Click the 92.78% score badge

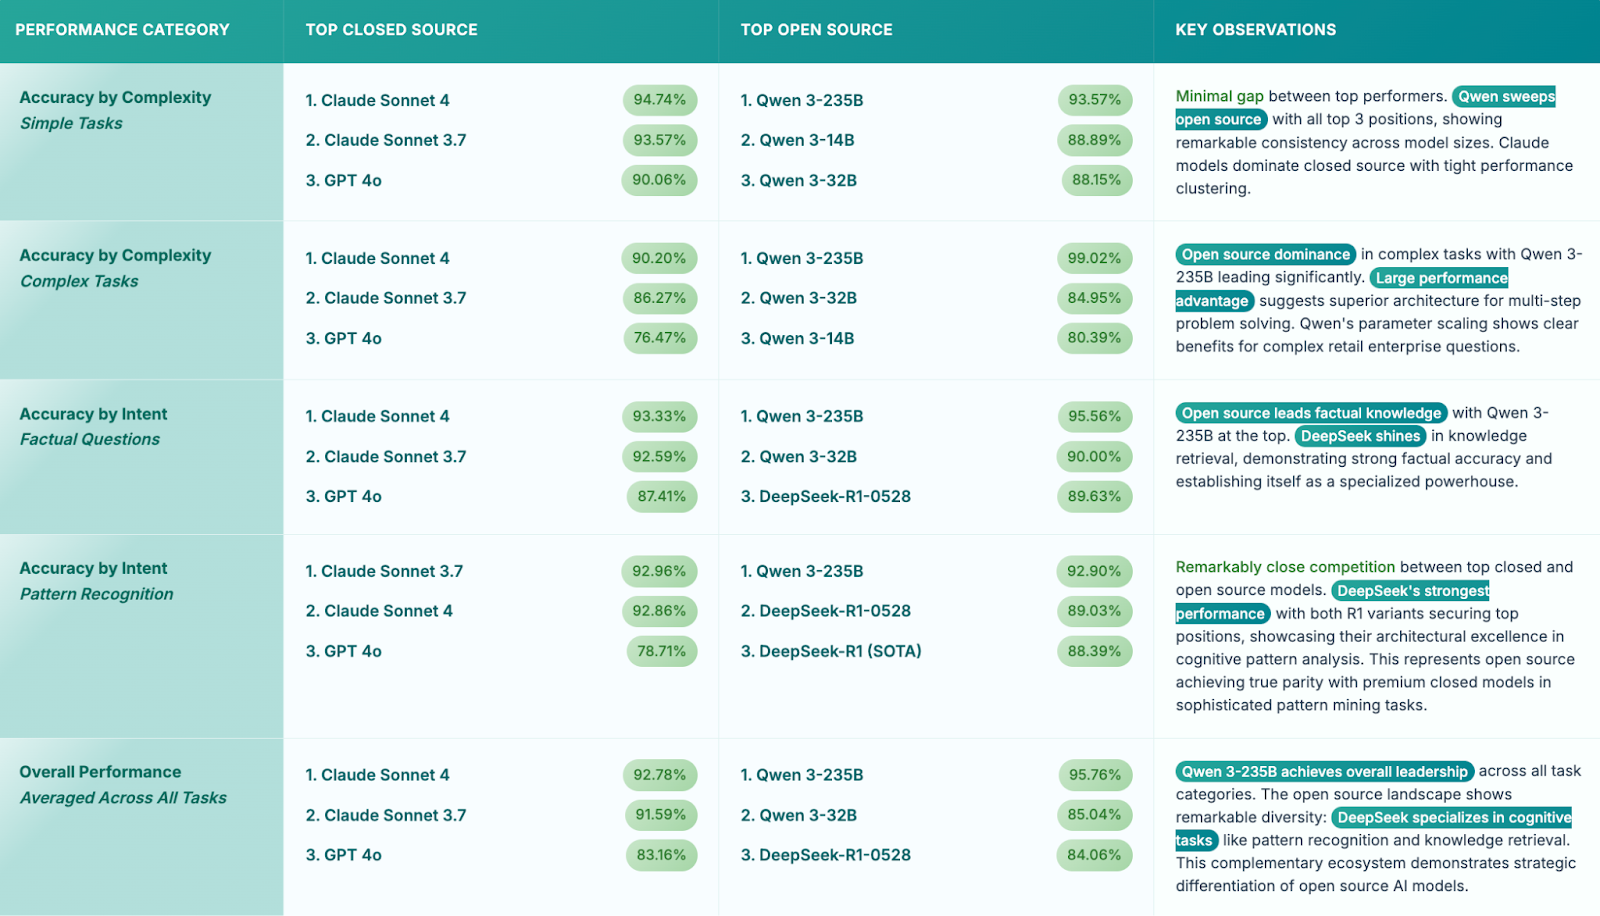pos(660,775)
